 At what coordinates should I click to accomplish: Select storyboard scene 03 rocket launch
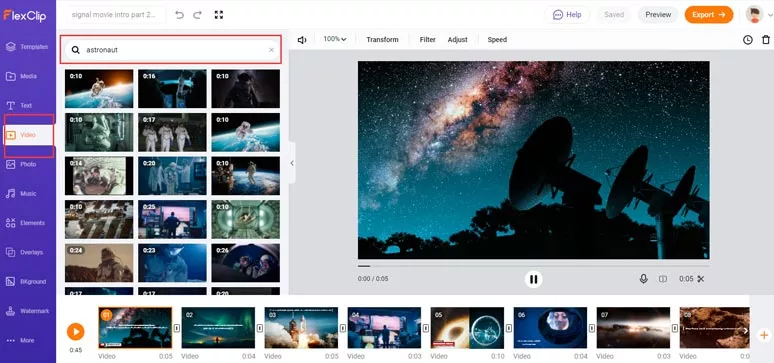pyautogui.click(x=301, y=328)
